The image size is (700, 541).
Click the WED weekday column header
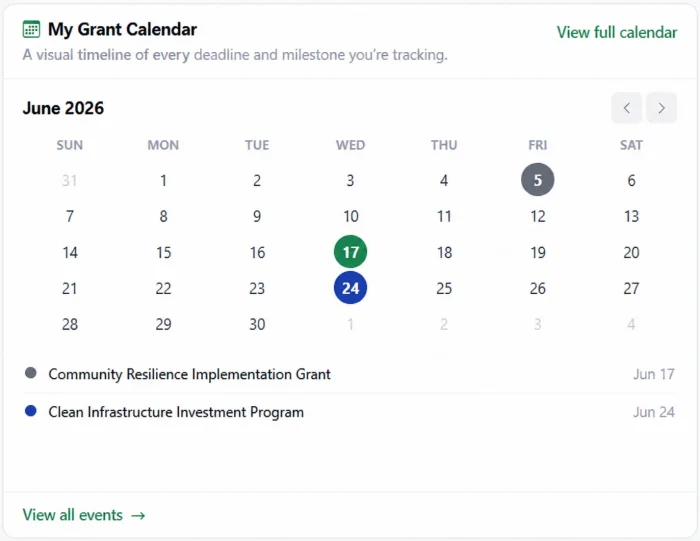pos(350,145)
